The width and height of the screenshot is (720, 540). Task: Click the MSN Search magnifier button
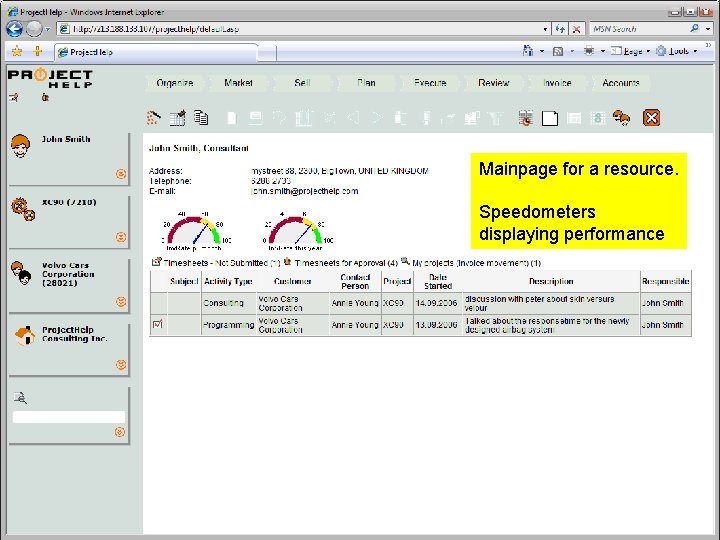tap(695, 28)
